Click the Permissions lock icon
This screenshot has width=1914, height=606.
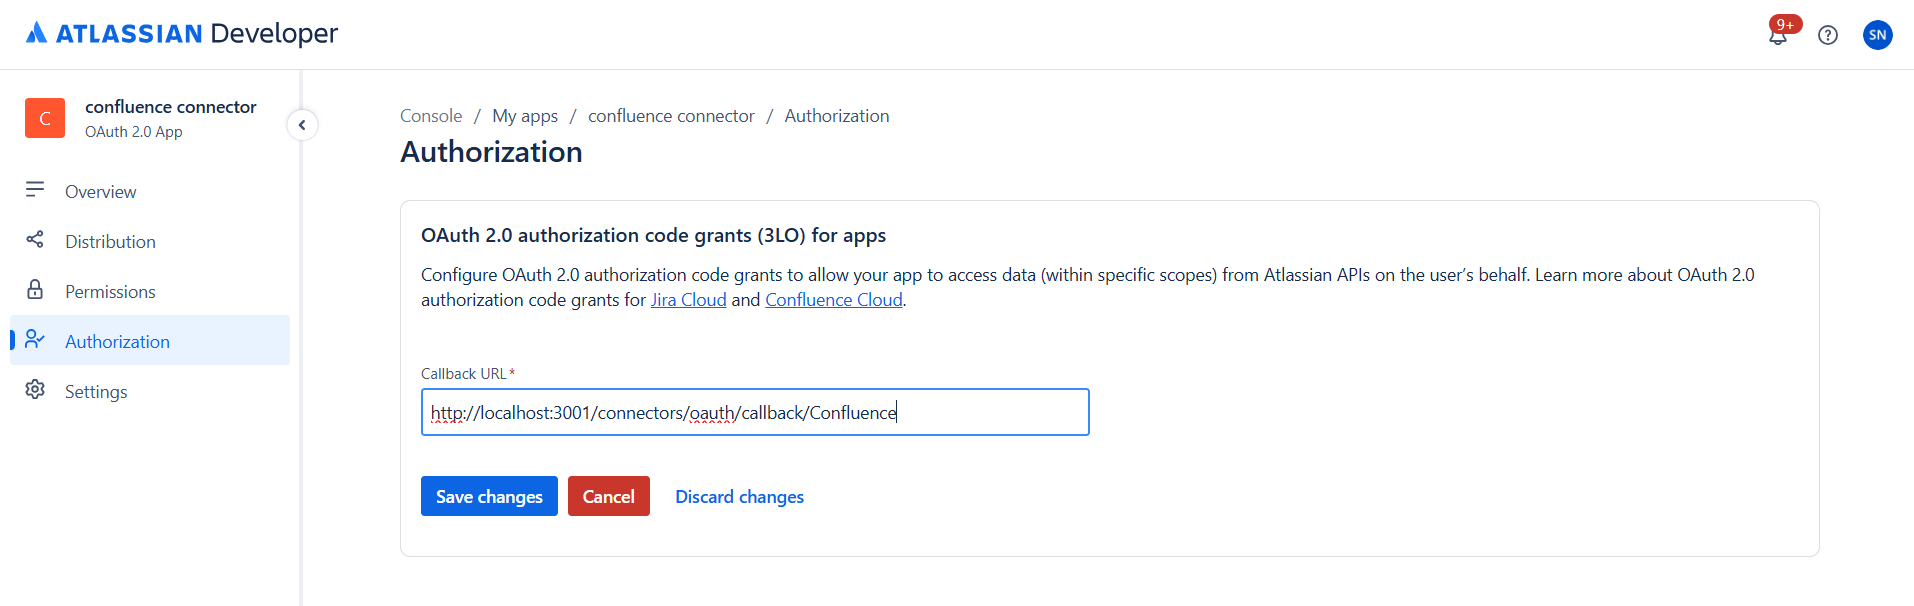click(35, 289)
